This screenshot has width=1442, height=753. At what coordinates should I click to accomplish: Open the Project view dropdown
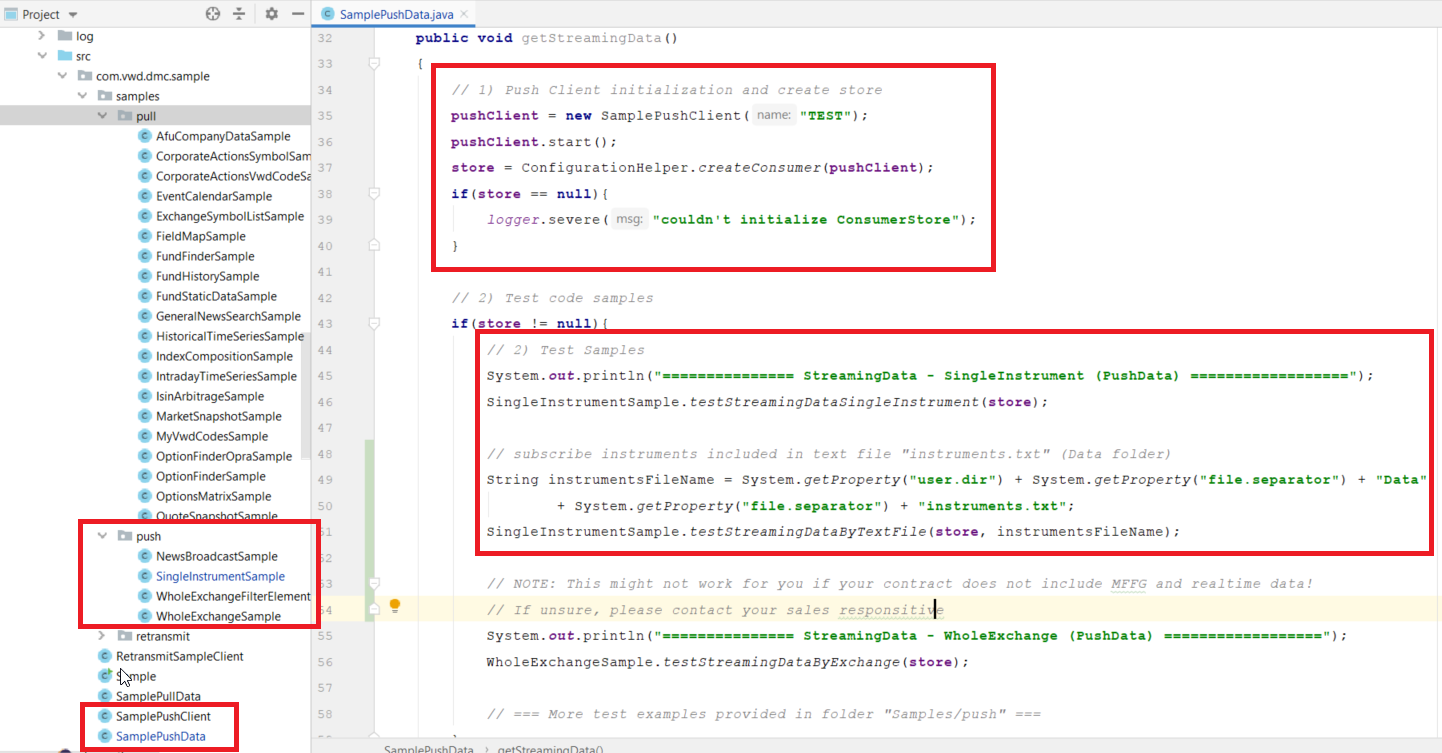[x=74, y=15]
